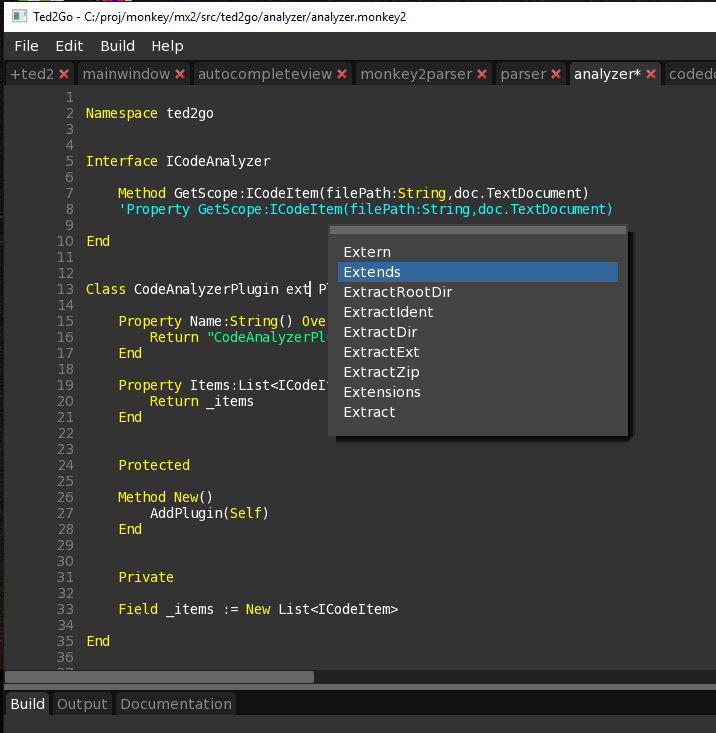Show the Output panel tab
The image size is (716, 733).
point(82,704)
